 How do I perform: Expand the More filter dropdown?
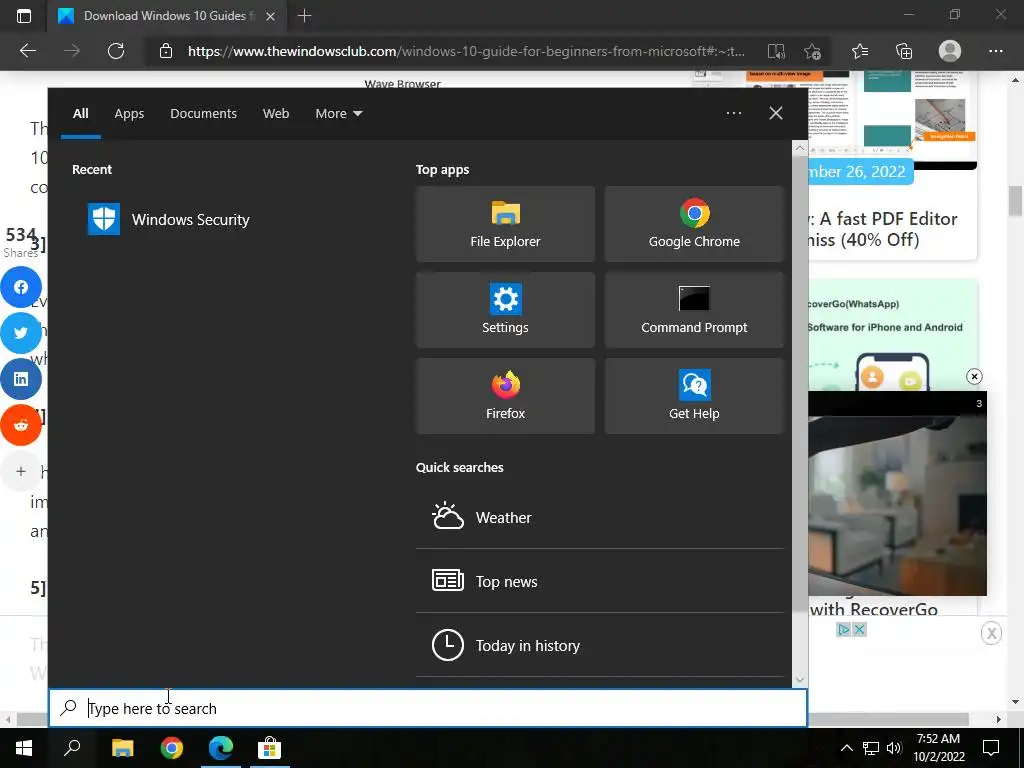point(338,114)
